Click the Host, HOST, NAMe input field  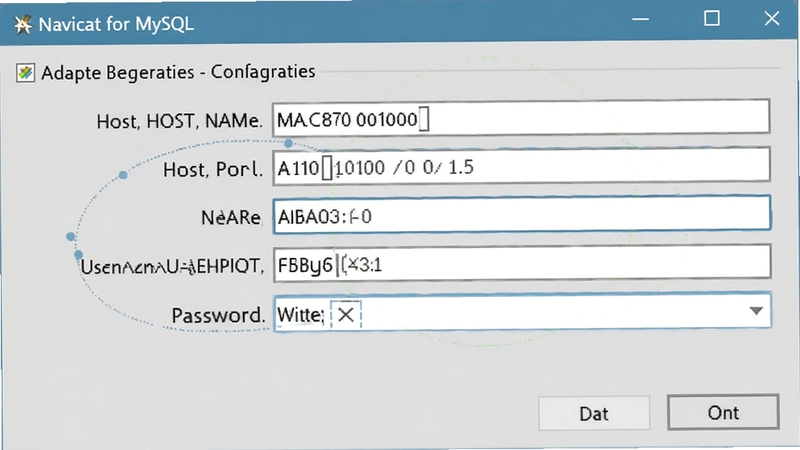click(x=521, y=117)
